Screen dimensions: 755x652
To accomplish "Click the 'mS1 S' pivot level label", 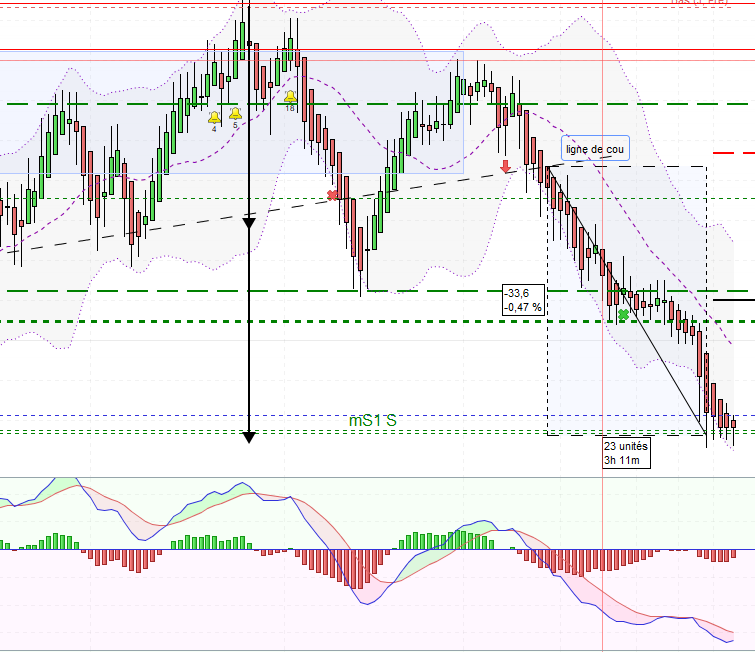I will [373, 420].
